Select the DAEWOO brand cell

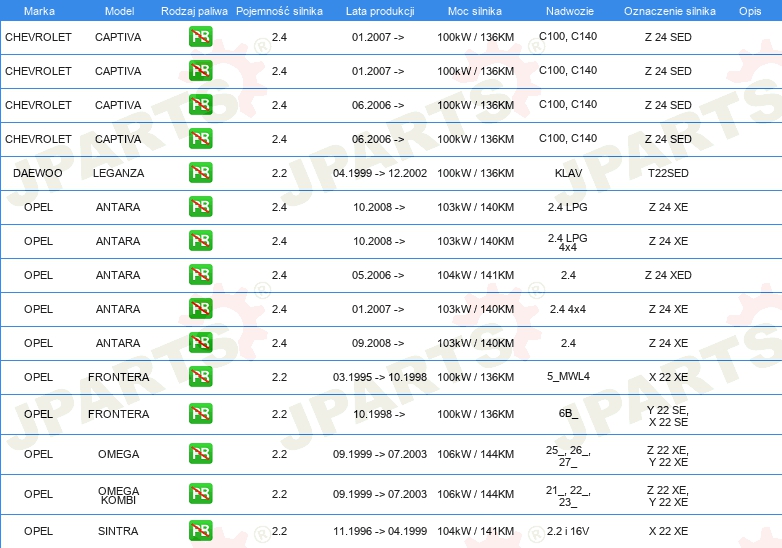coord(38,173)
